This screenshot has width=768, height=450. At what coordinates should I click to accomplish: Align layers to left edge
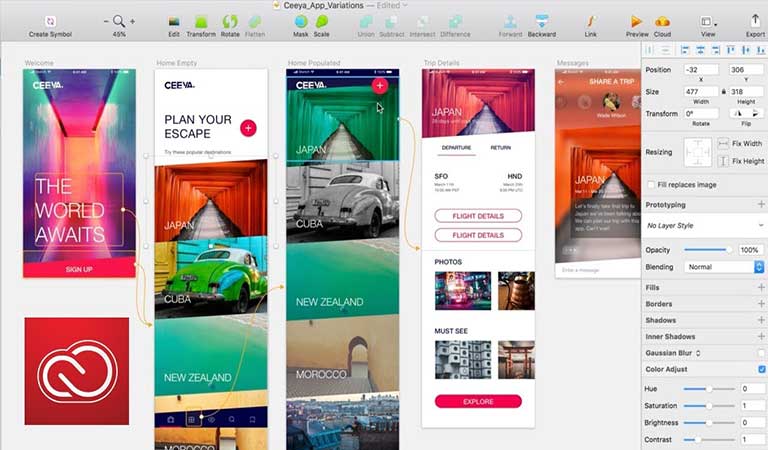tap(685, 50)
